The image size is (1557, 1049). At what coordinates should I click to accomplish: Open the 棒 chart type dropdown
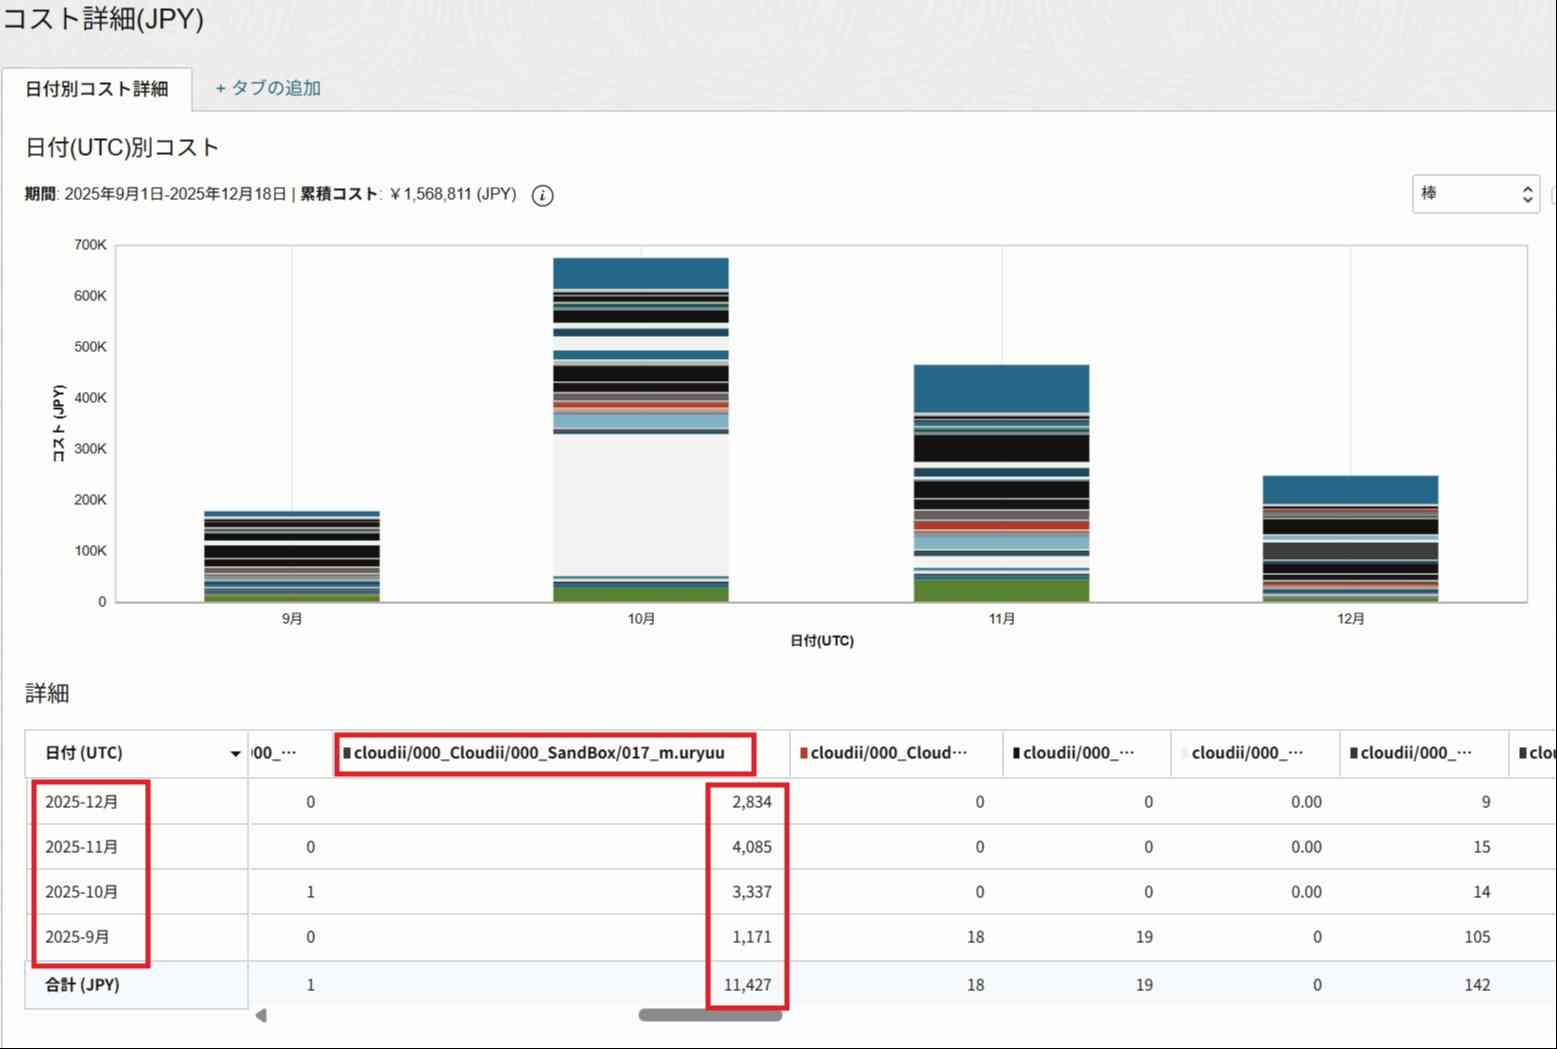1475,194
